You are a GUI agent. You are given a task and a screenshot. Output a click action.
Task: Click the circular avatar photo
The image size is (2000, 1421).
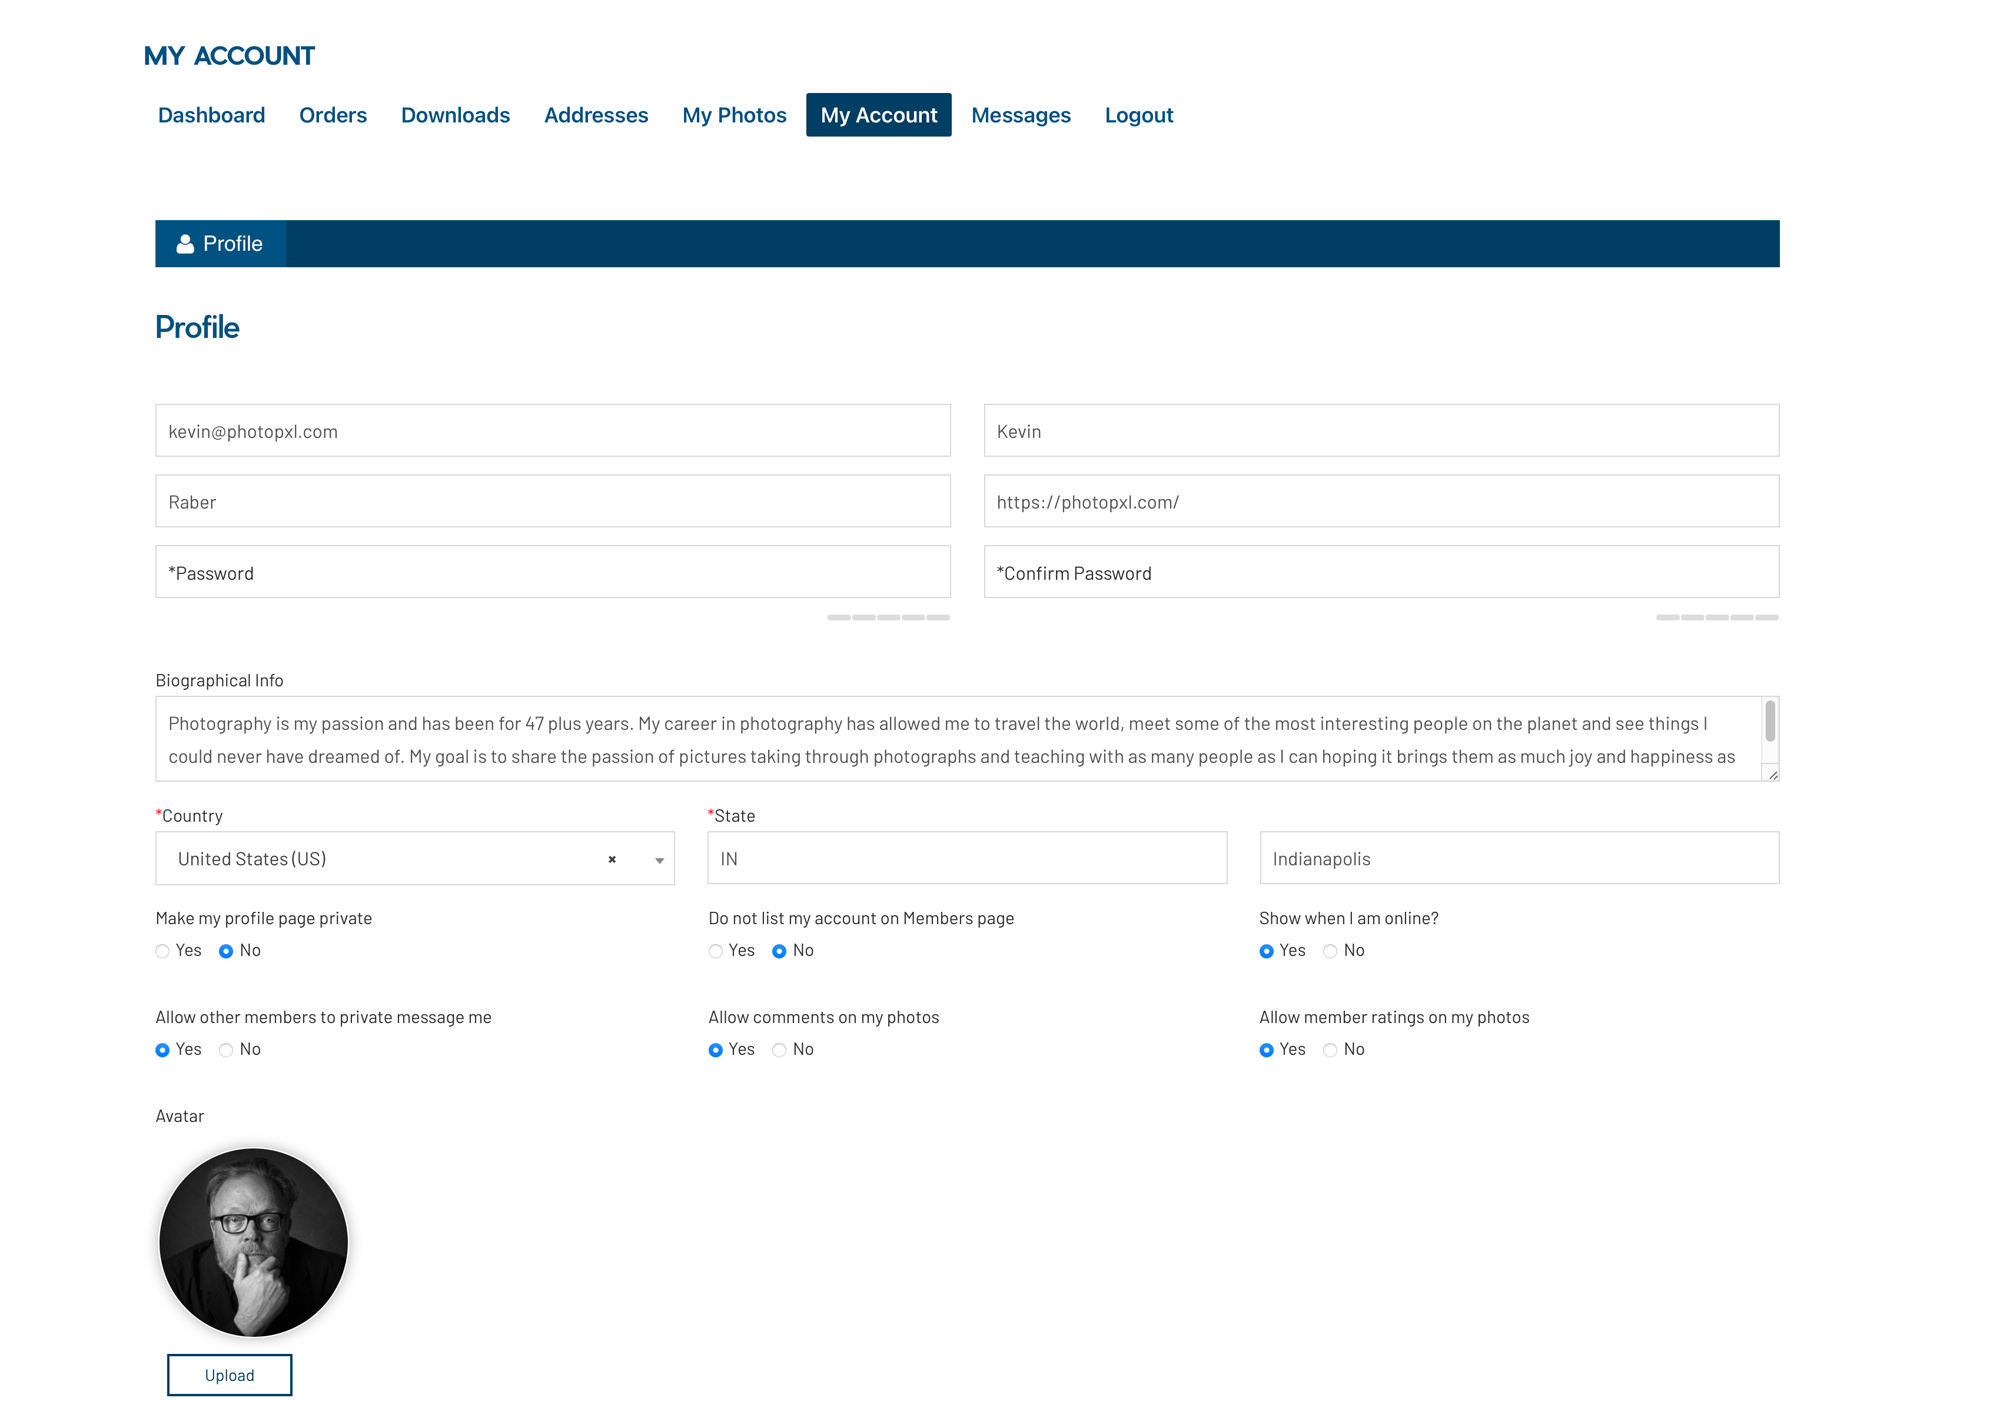[x=254, y=1242]
